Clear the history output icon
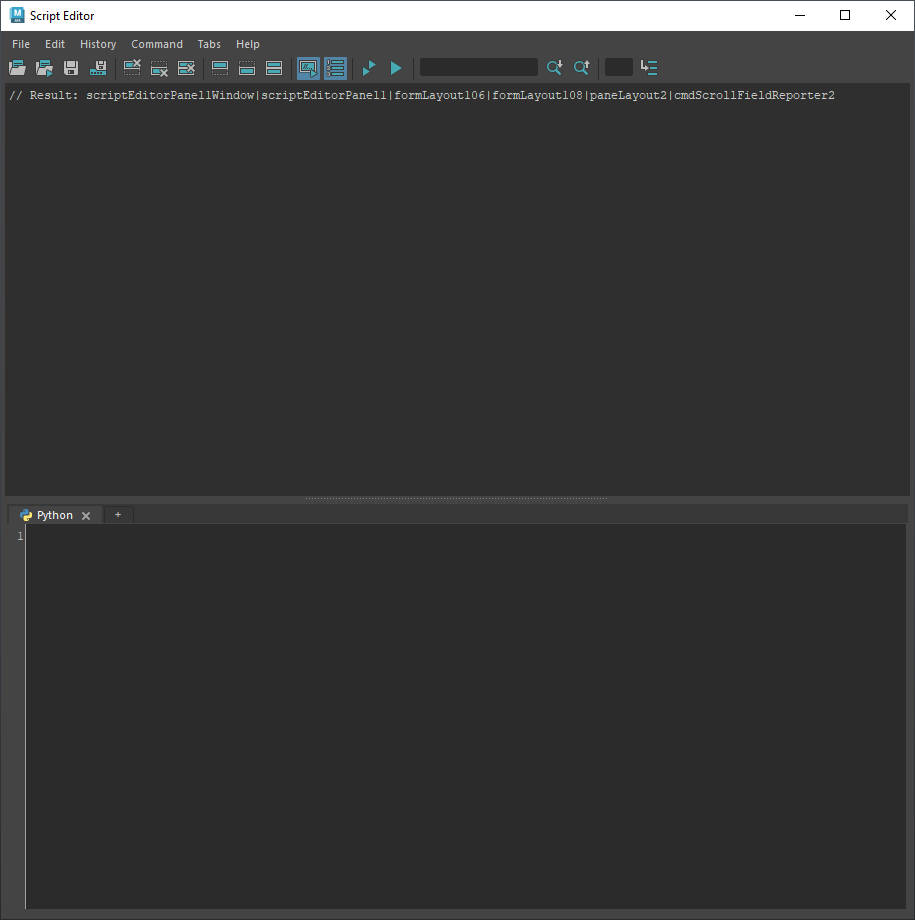This screenshot has height=920, width=915. click(132, 68)
